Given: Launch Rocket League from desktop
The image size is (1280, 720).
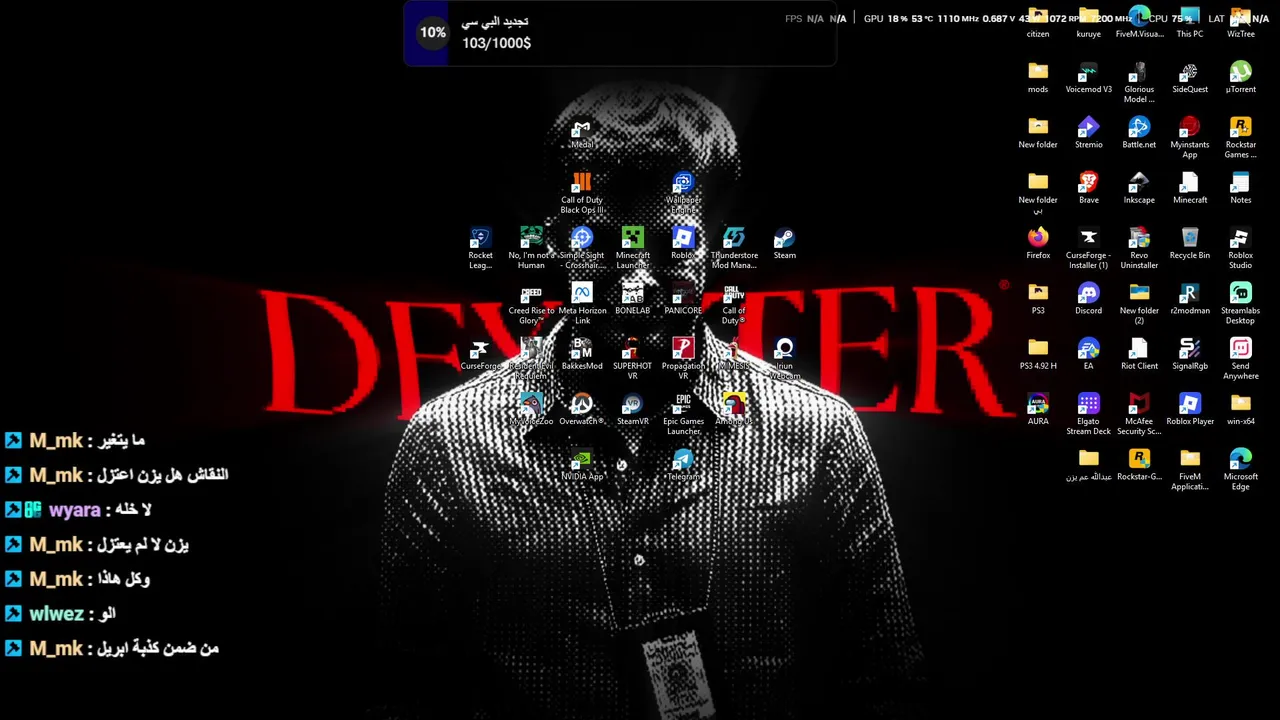Looking at the screenshot, I should coord(480,249).
